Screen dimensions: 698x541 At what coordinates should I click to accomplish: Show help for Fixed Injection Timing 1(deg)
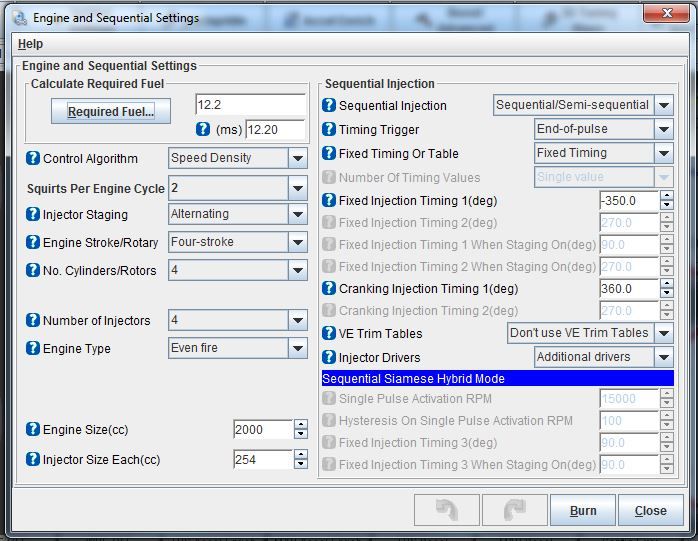329,200
